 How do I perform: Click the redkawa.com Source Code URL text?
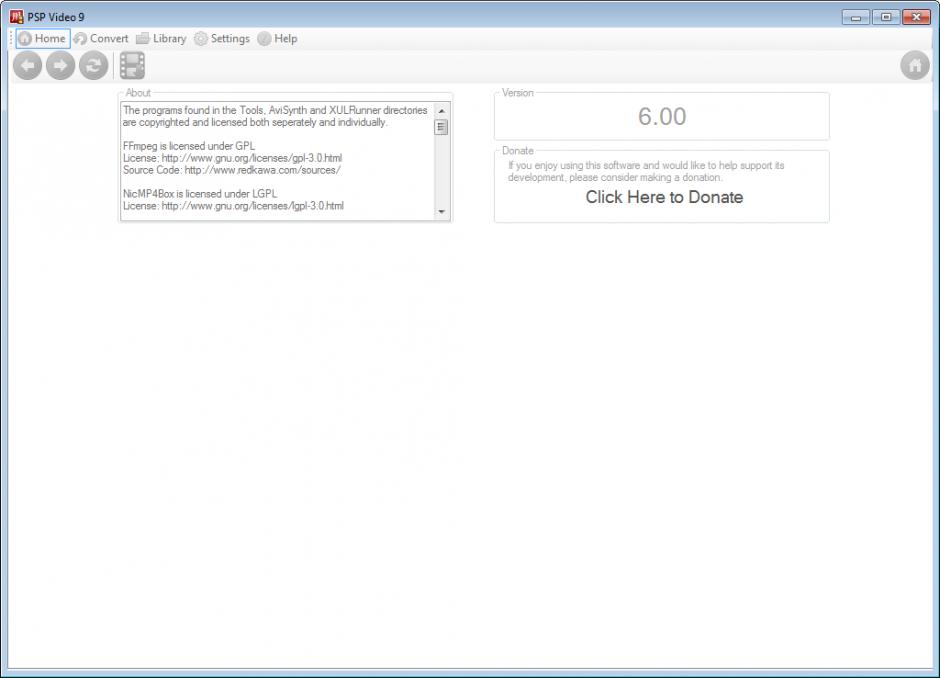263,170
